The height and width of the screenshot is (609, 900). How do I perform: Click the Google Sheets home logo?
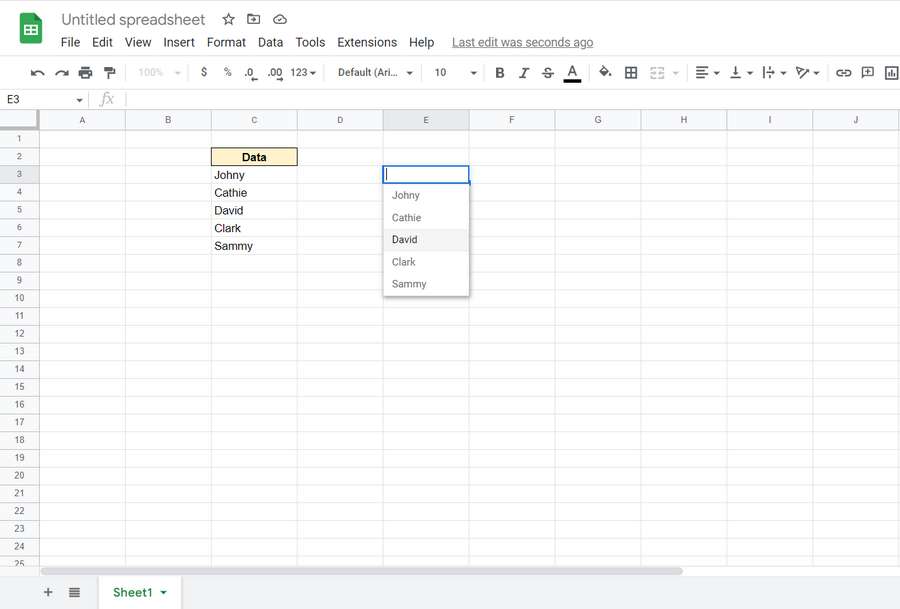31,28
